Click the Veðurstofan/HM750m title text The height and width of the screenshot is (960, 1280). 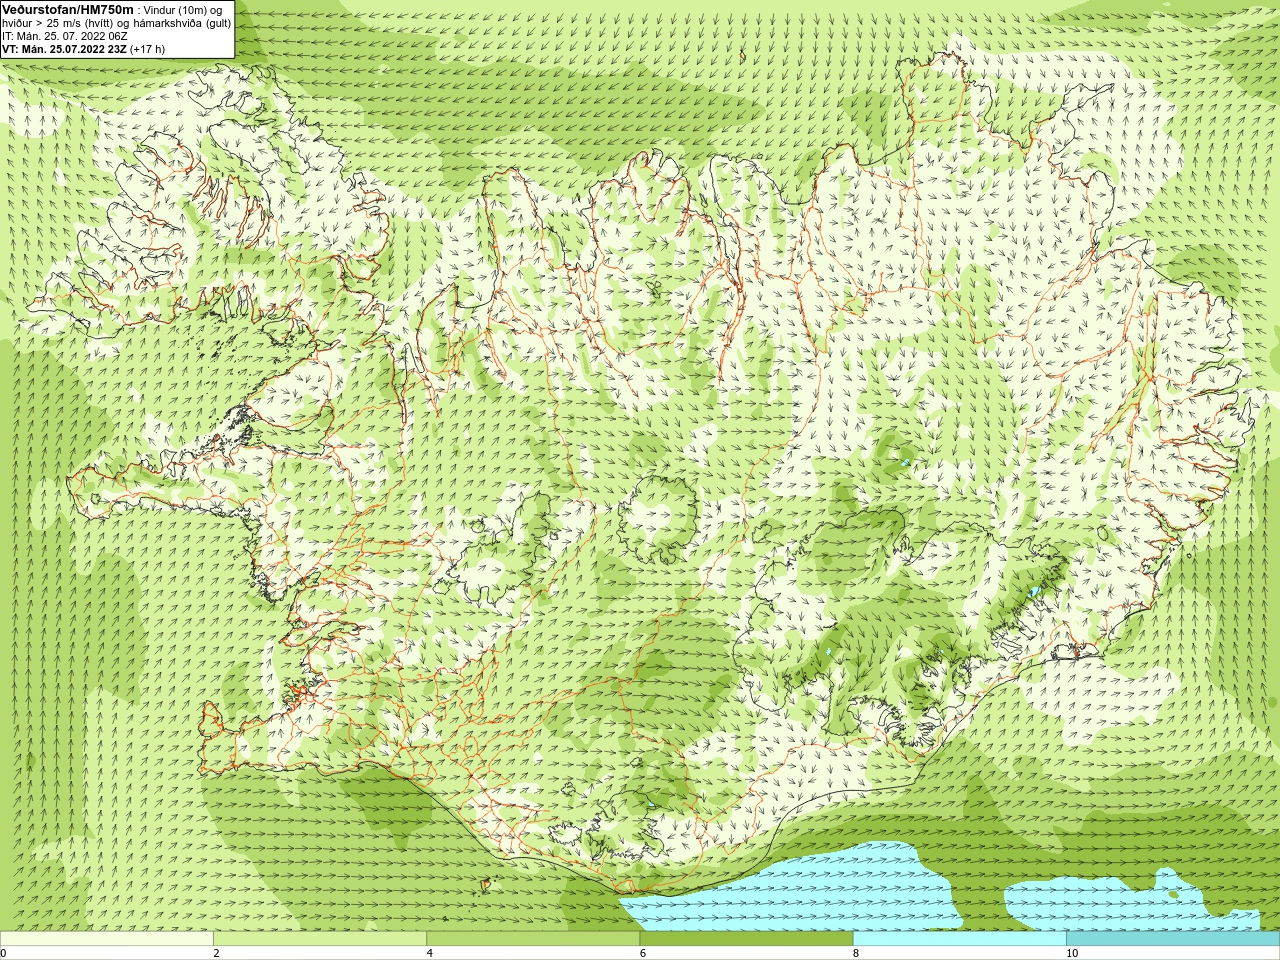point(68,9)
